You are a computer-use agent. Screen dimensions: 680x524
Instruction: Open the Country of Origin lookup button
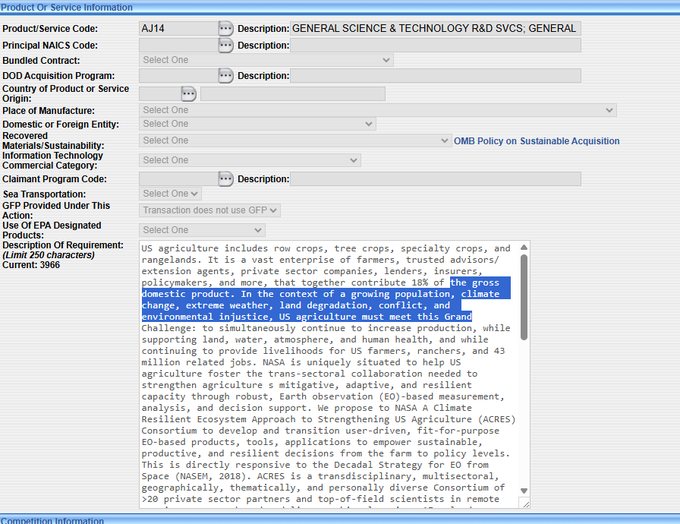point(189,93)
